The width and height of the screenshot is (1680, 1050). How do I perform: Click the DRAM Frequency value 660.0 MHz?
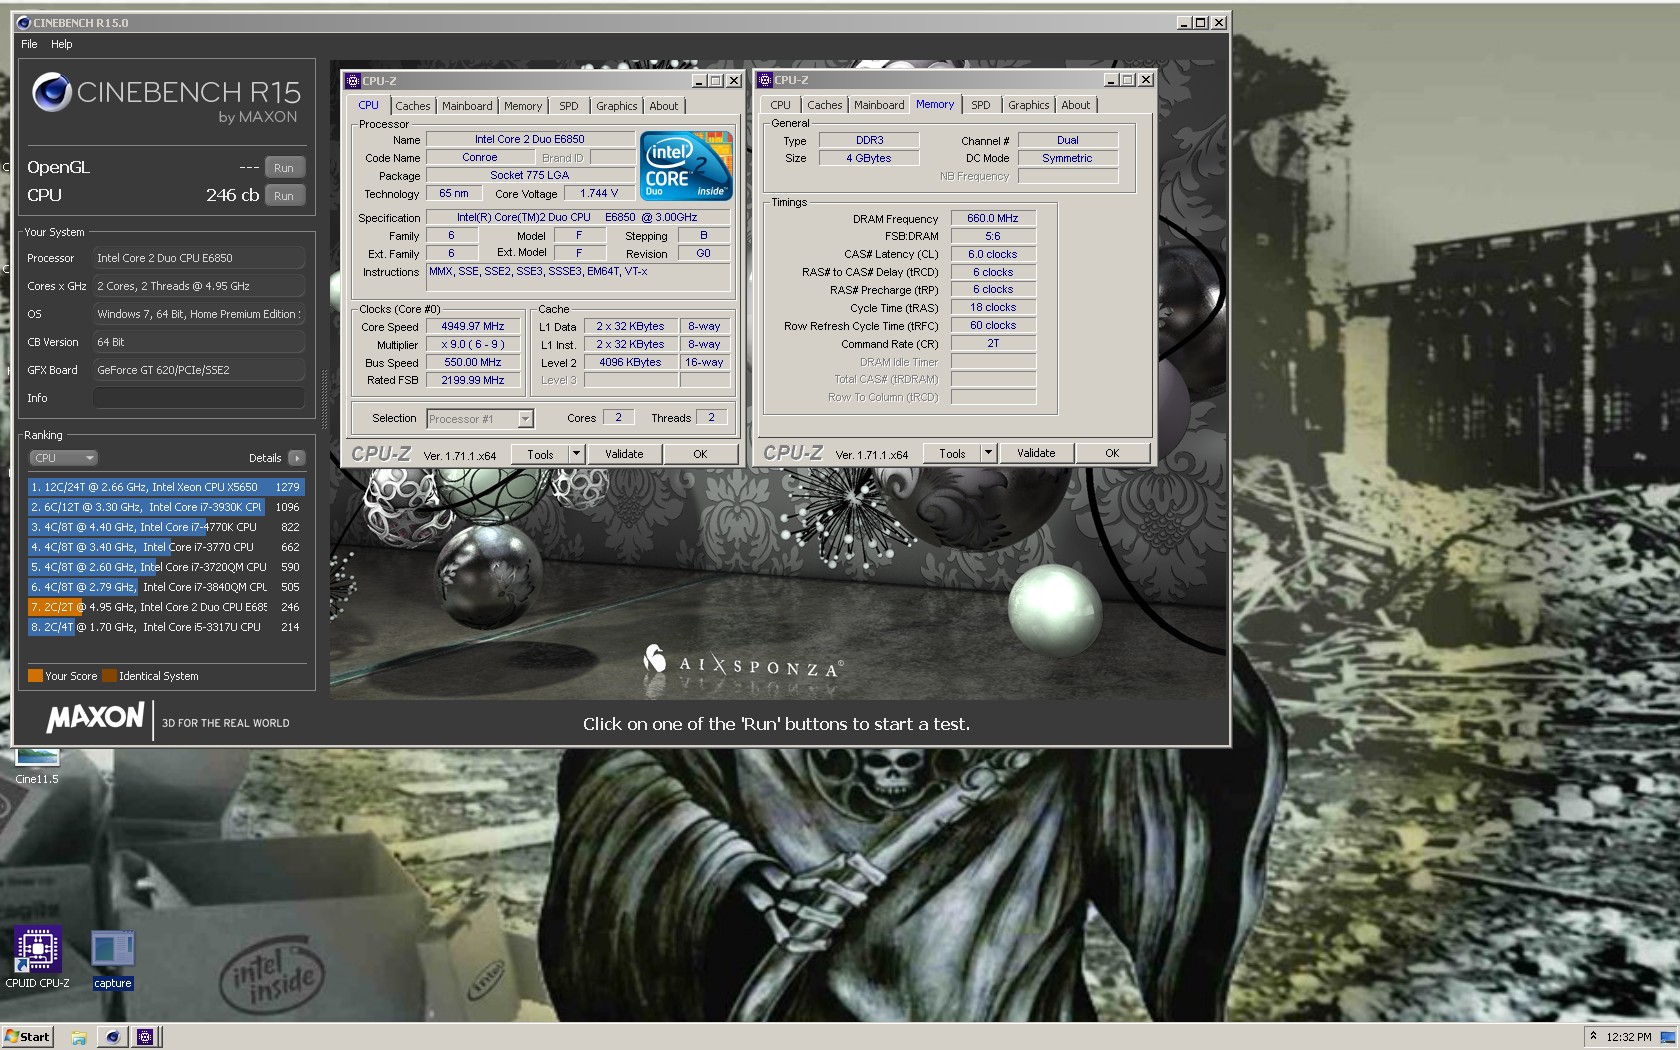[993, 218]
